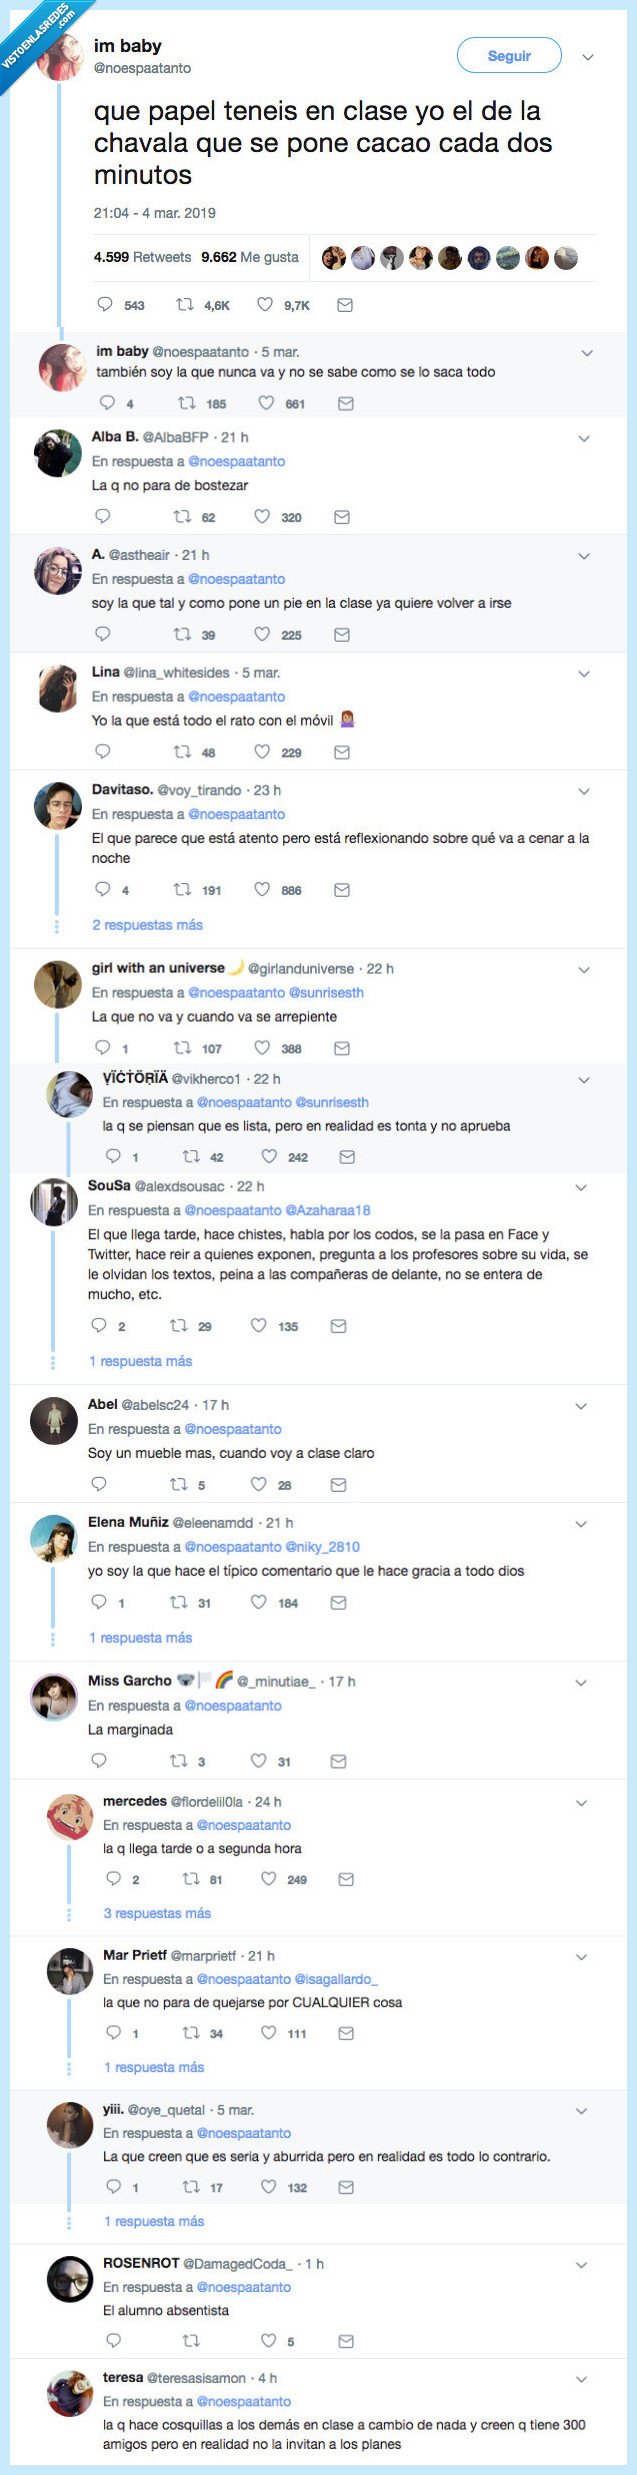Show '3 respuestas más' under mercedes' reply
The image size is (637, 2475).
pos(157,1913)
